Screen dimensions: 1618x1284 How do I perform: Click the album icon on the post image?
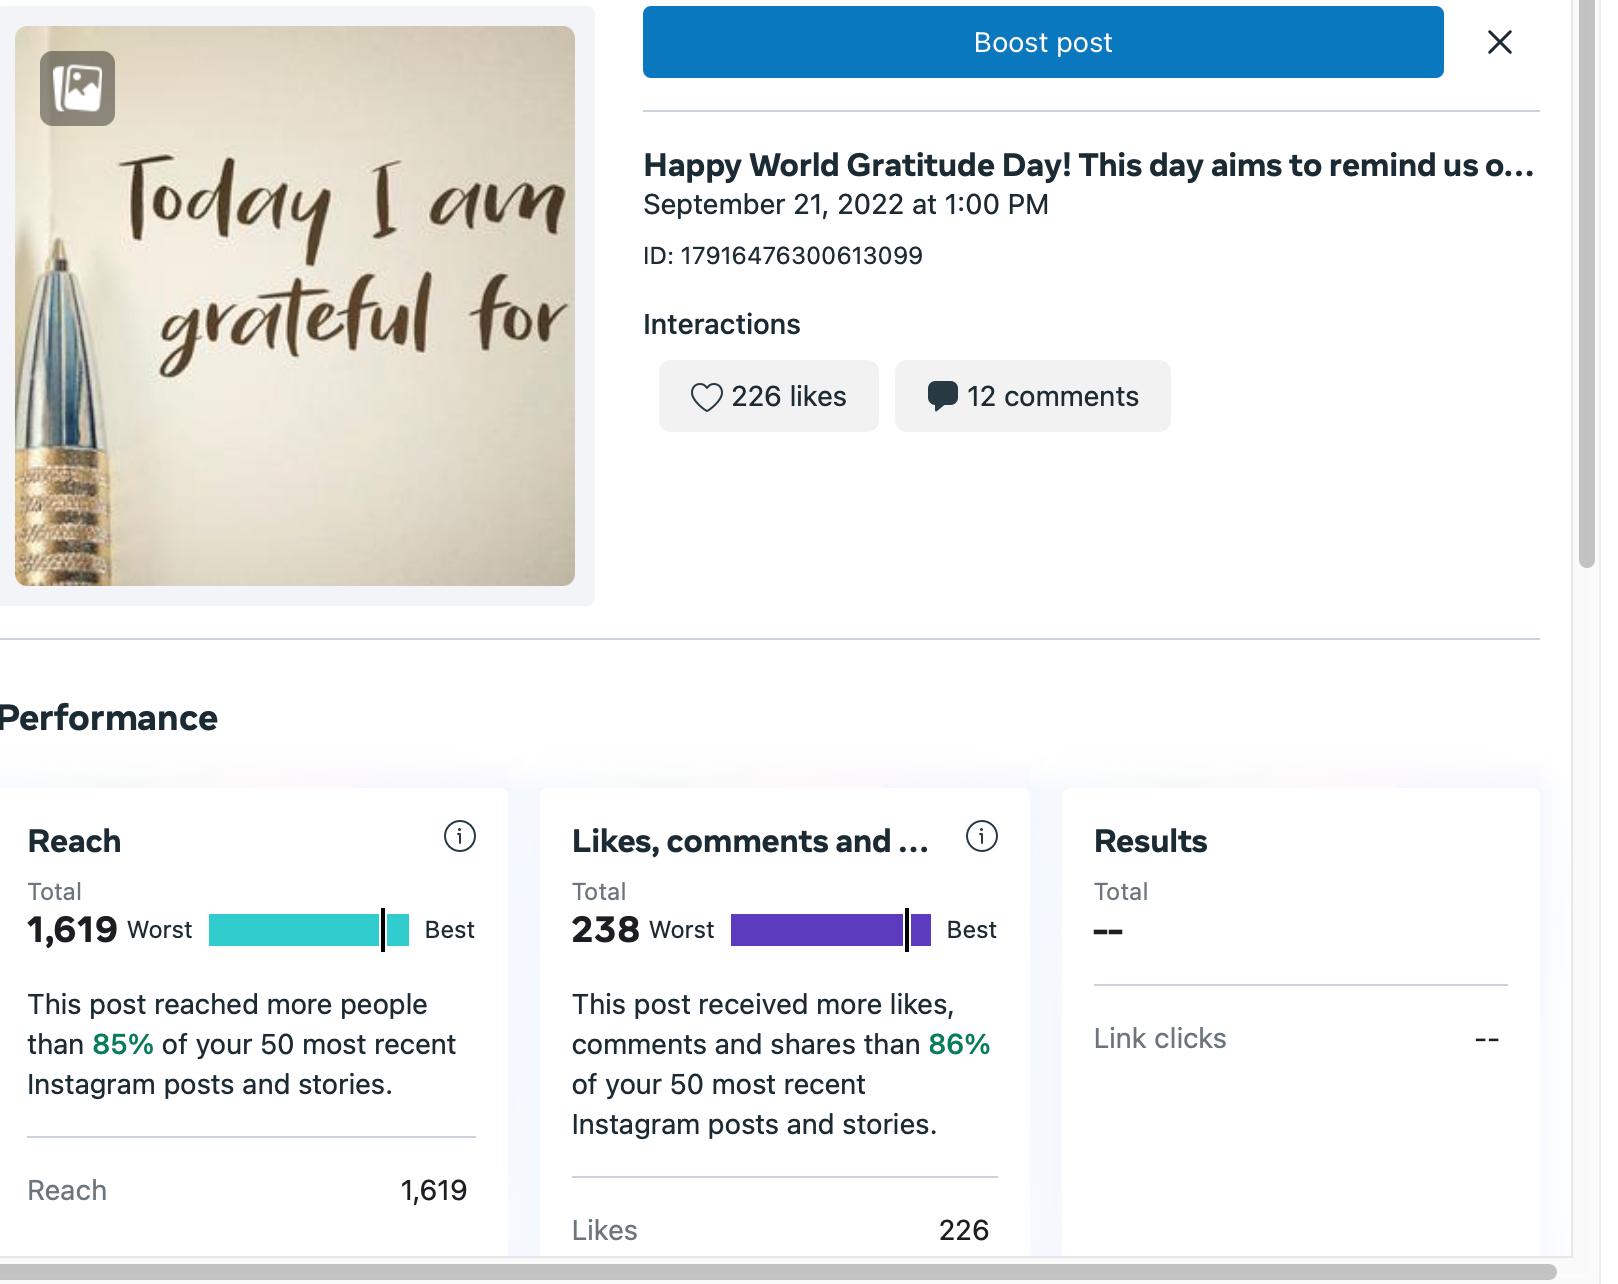tap(77, 88)
